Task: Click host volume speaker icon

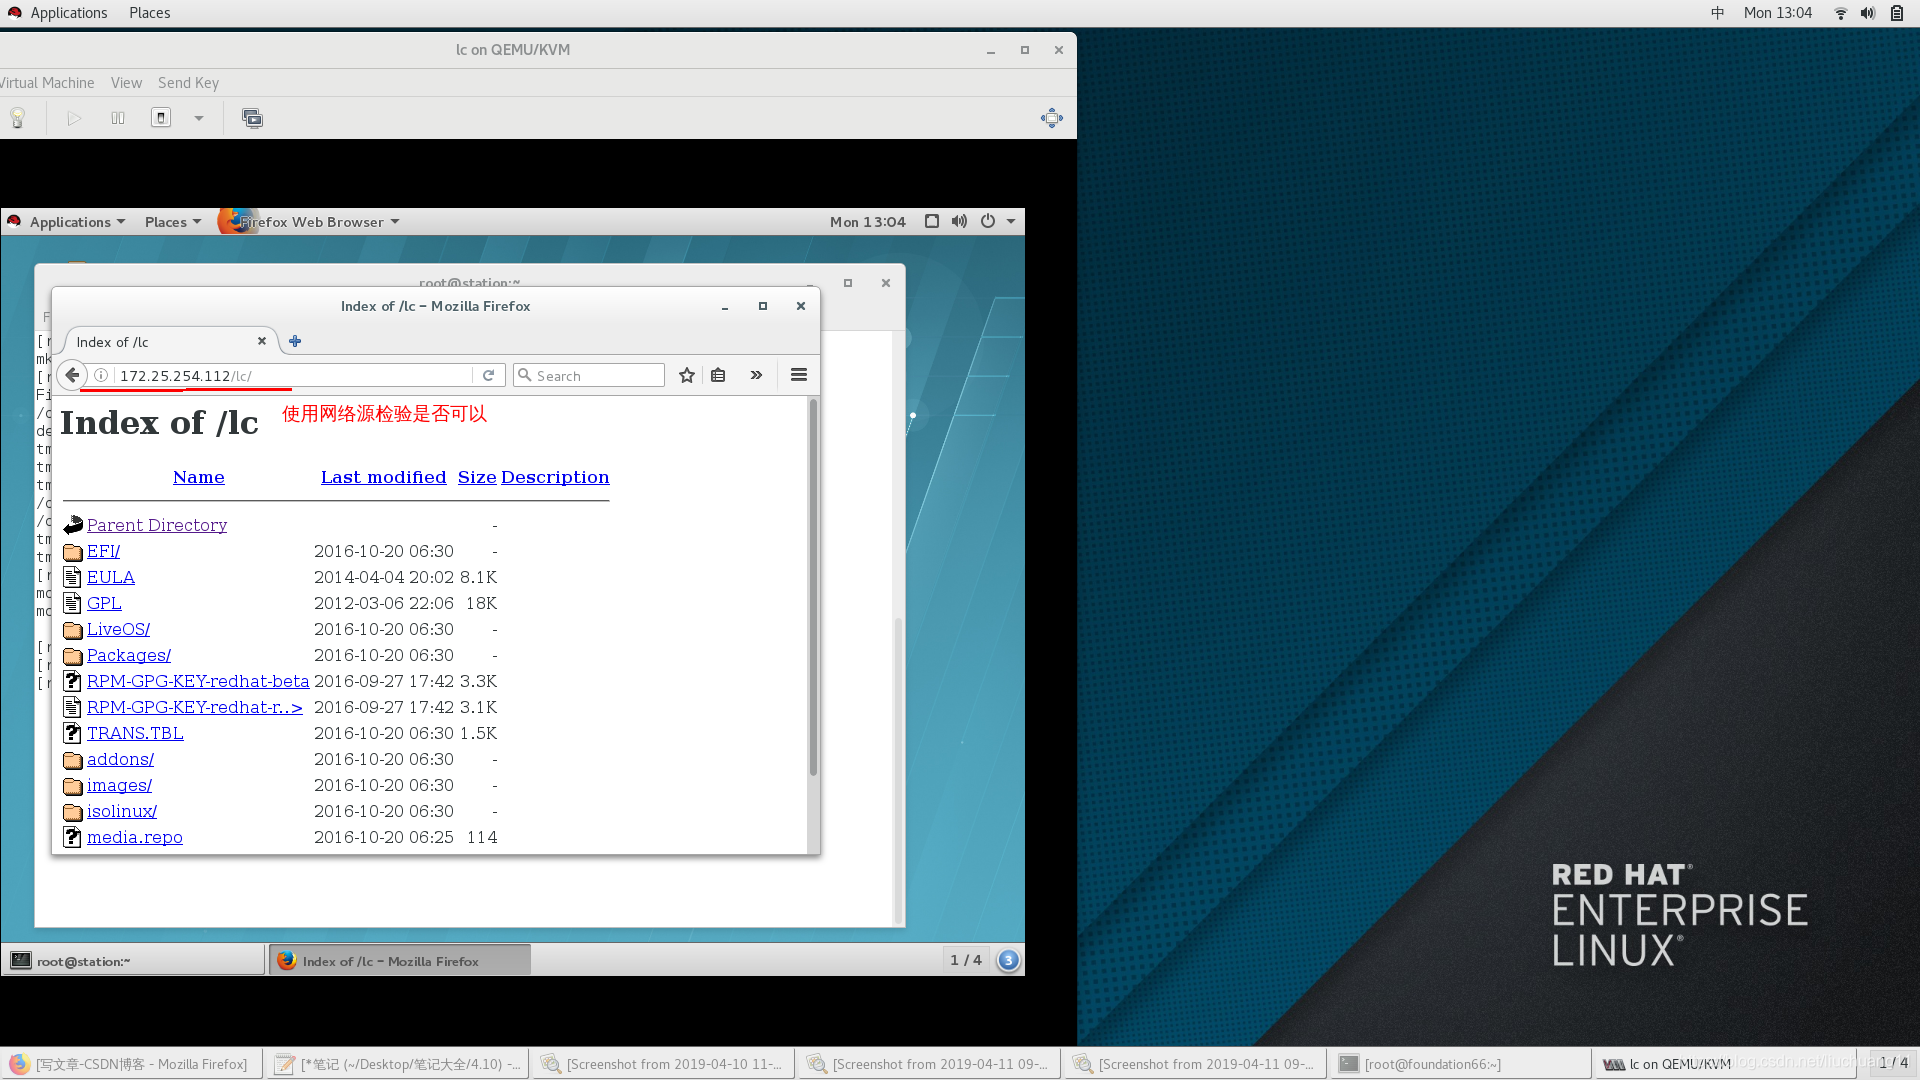Action: pos(1868,13)
